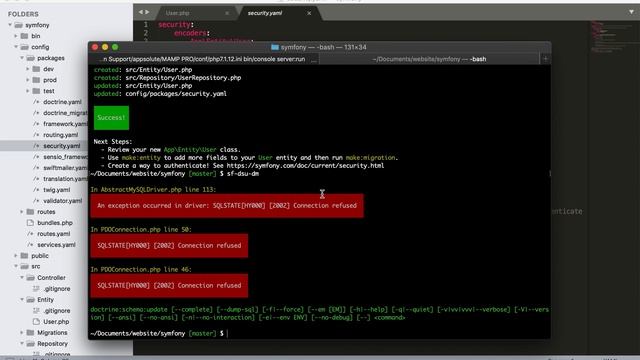Maximize the terminal with green button
Screen dimensions: 640x360
click(x=115, y=47)
